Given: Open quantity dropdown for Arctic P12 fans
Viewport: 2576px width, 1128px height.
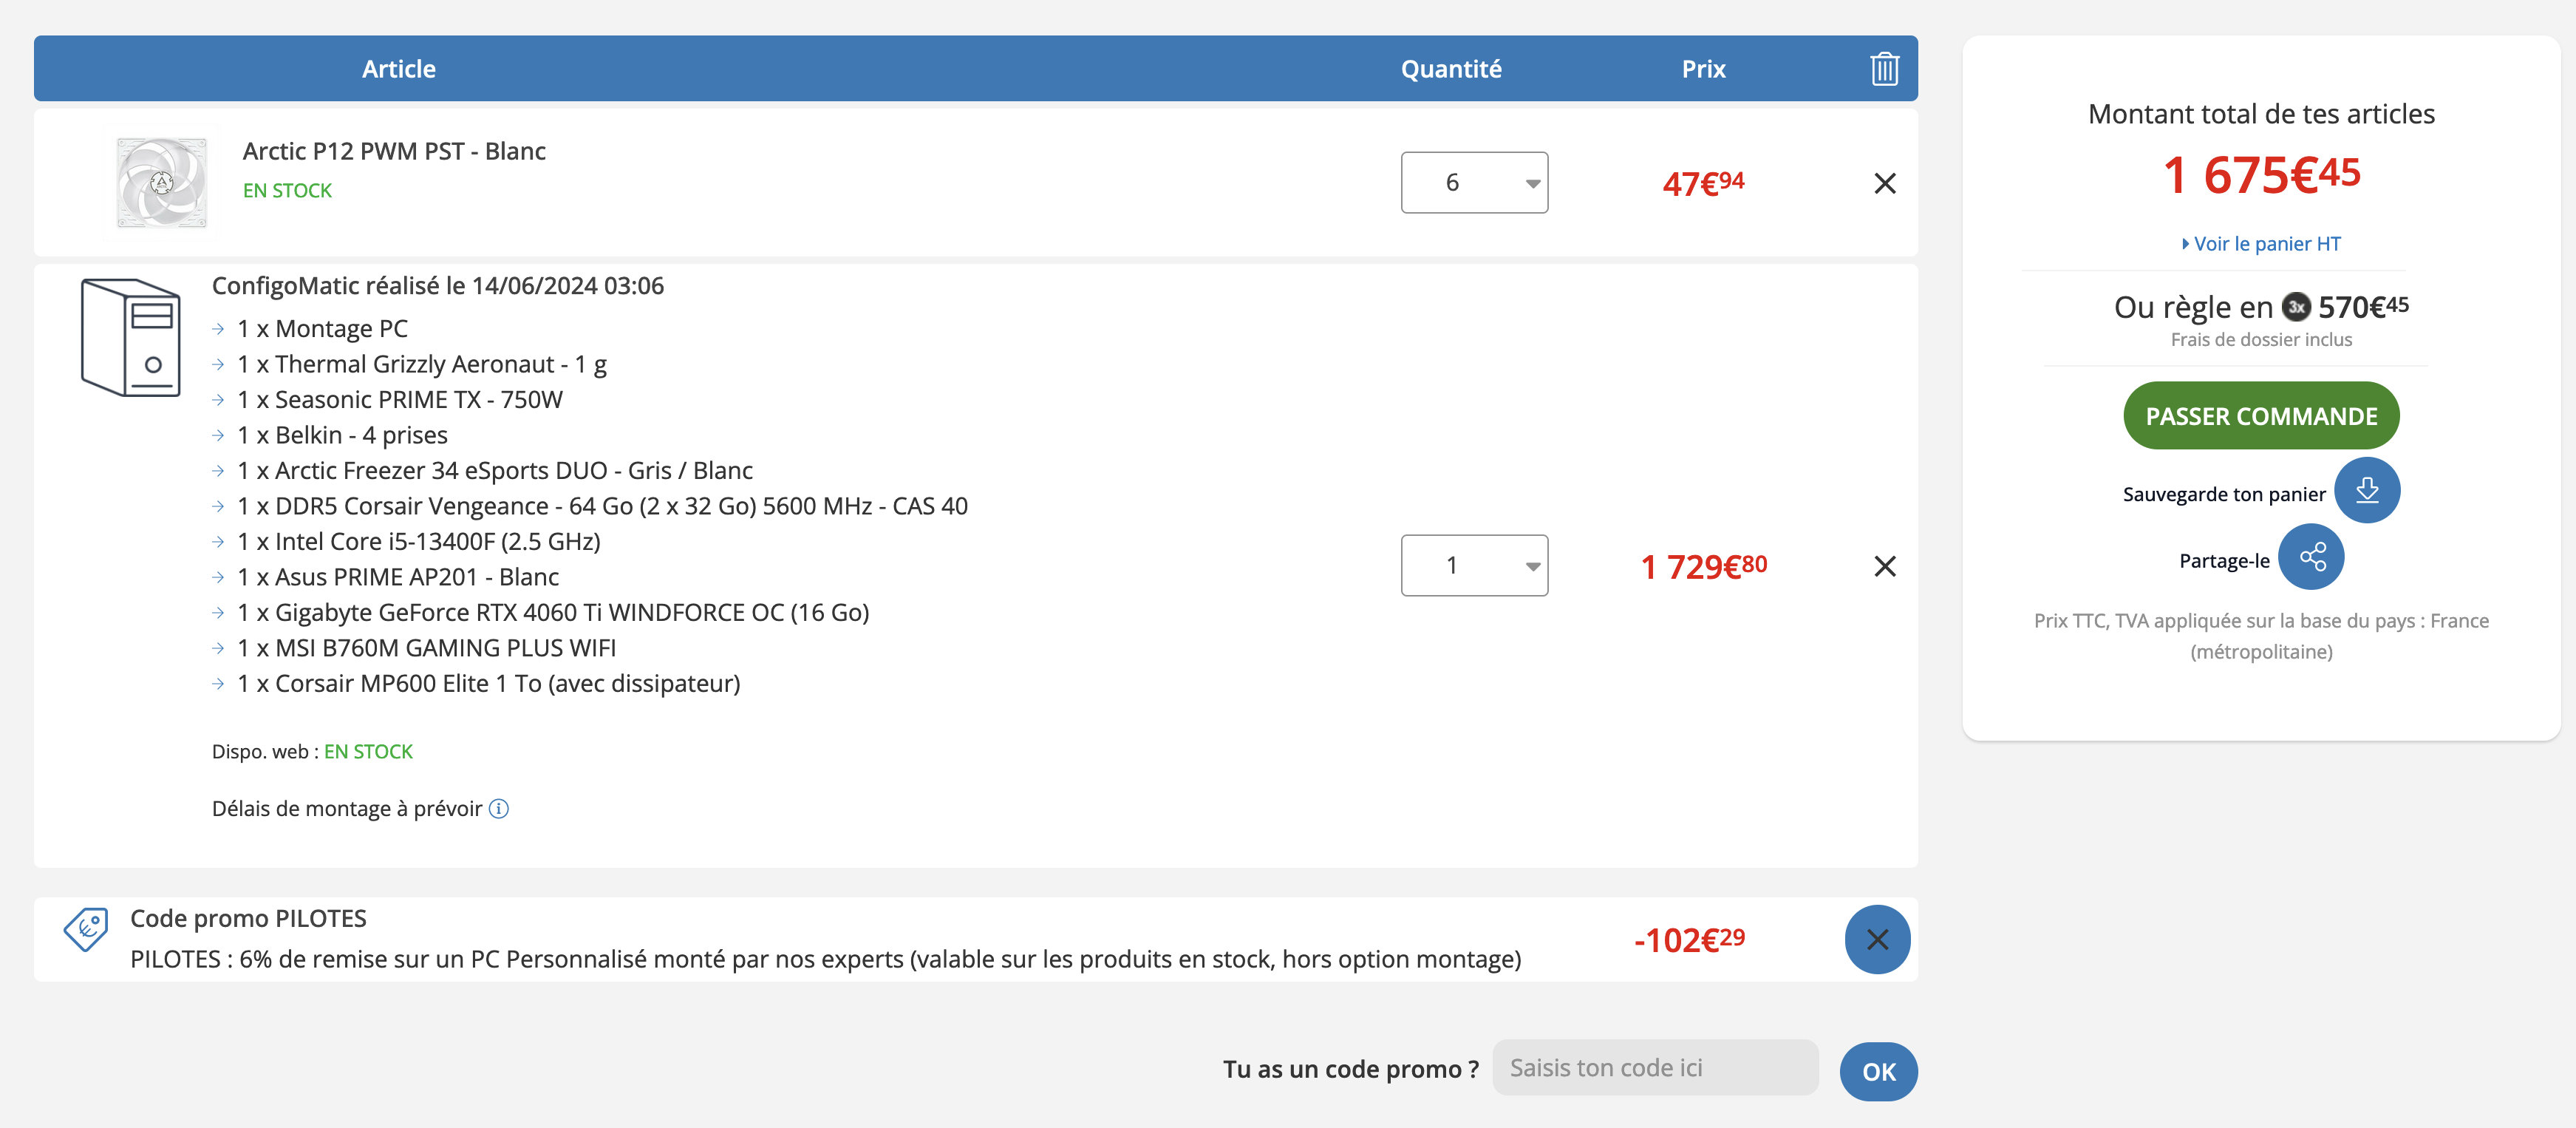Looking at the screenshot, I should click(1474, 182).
